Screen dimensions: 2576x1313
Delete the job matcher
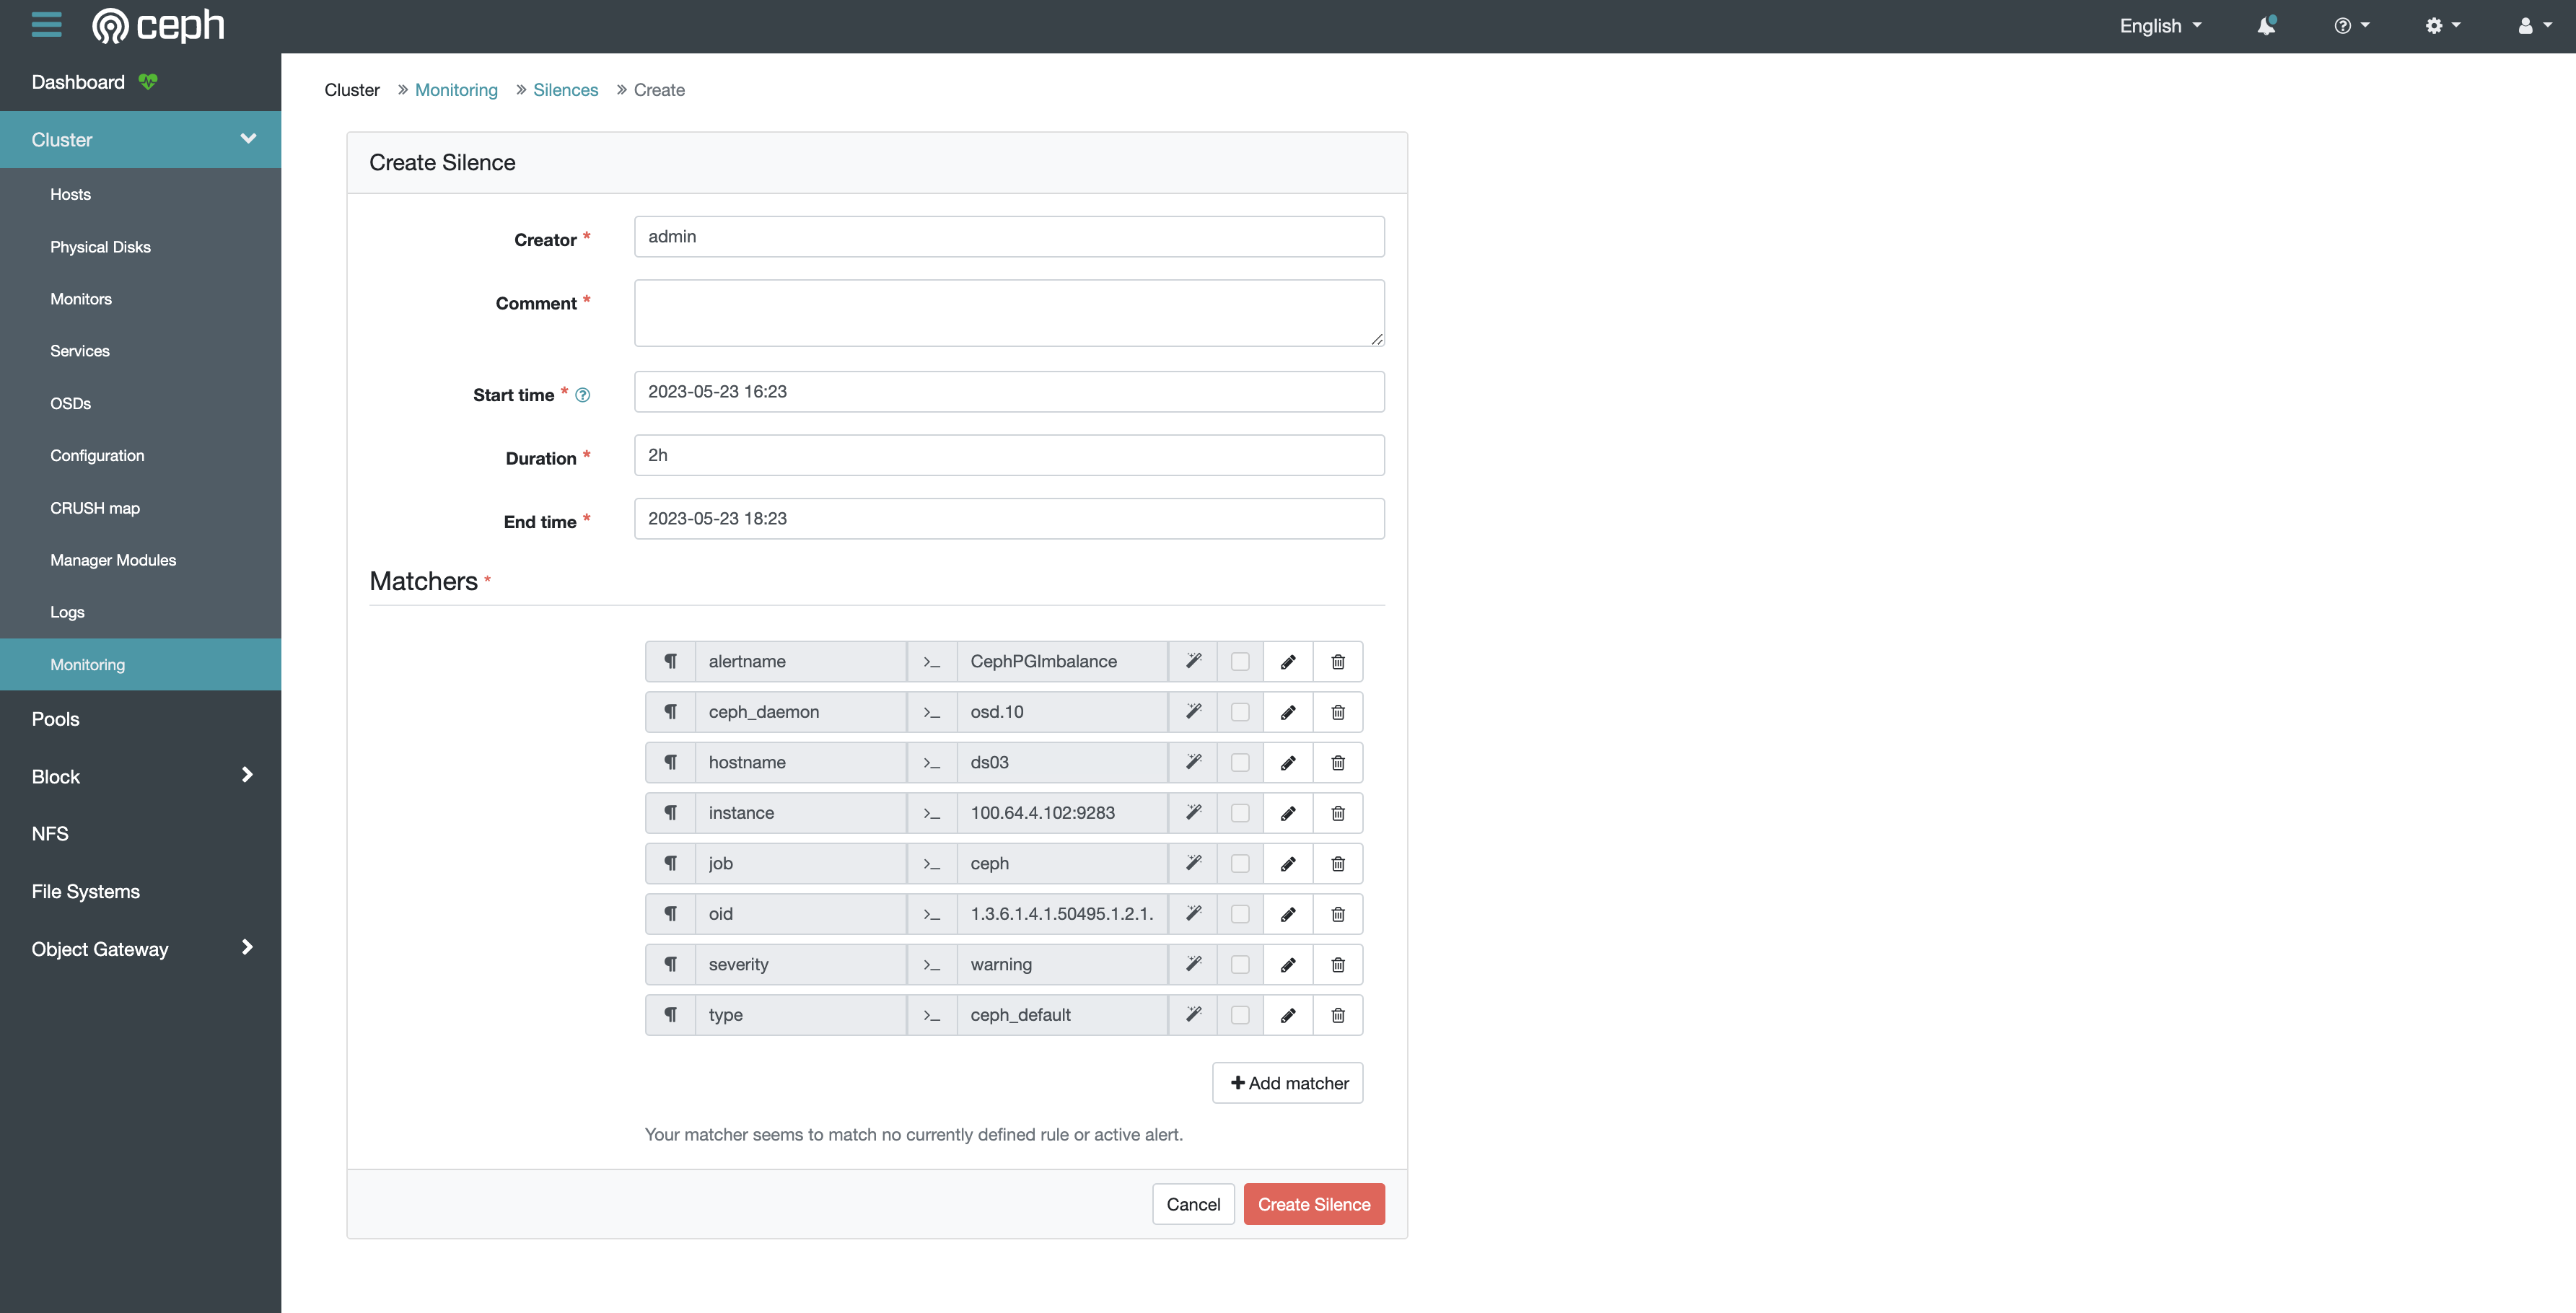tap(1338, 863)
